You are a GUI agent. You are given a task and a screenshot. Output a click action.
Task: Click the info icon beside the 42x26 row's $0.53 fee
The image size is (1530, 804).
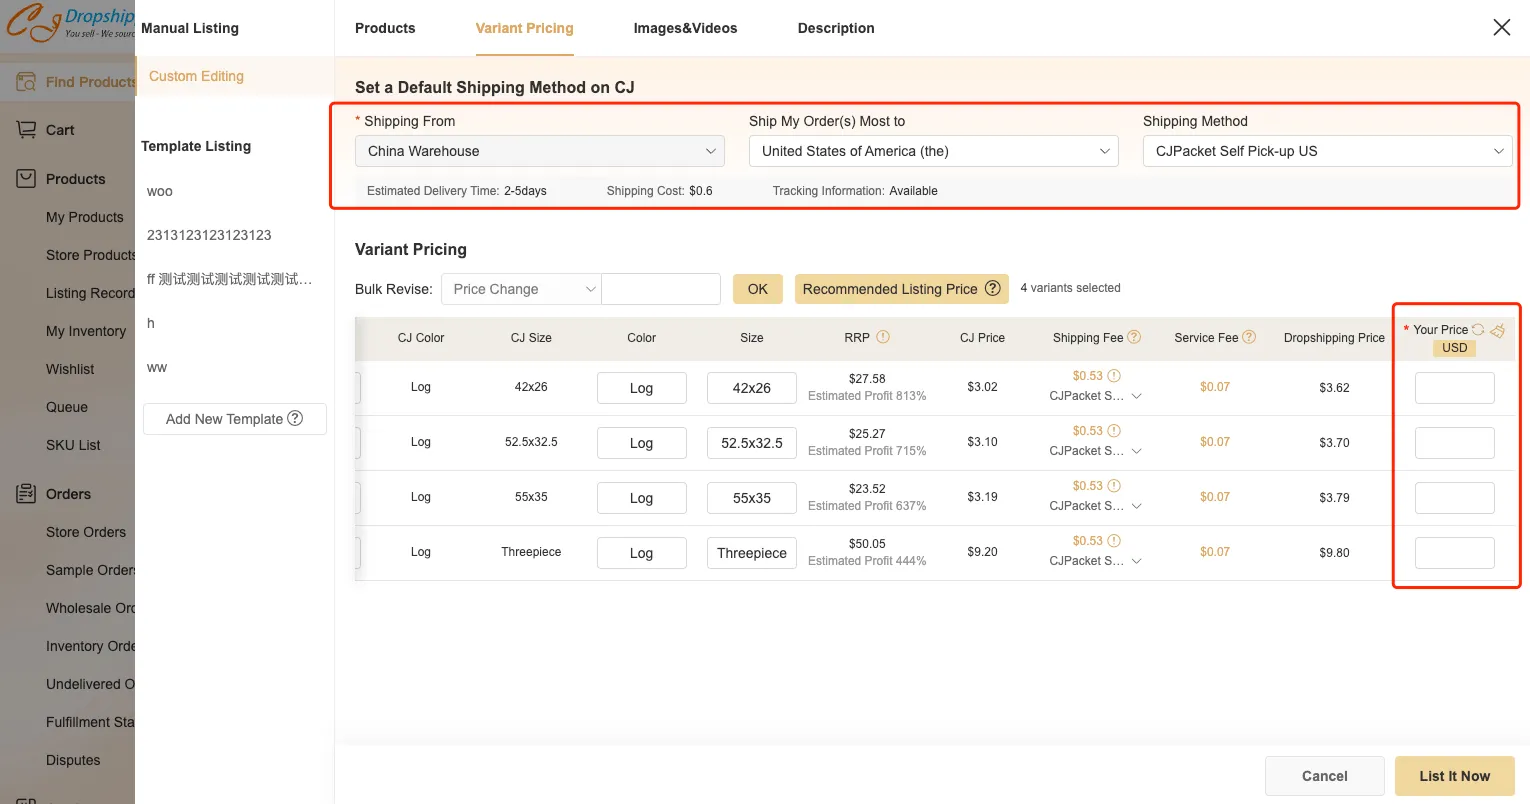1114,376
